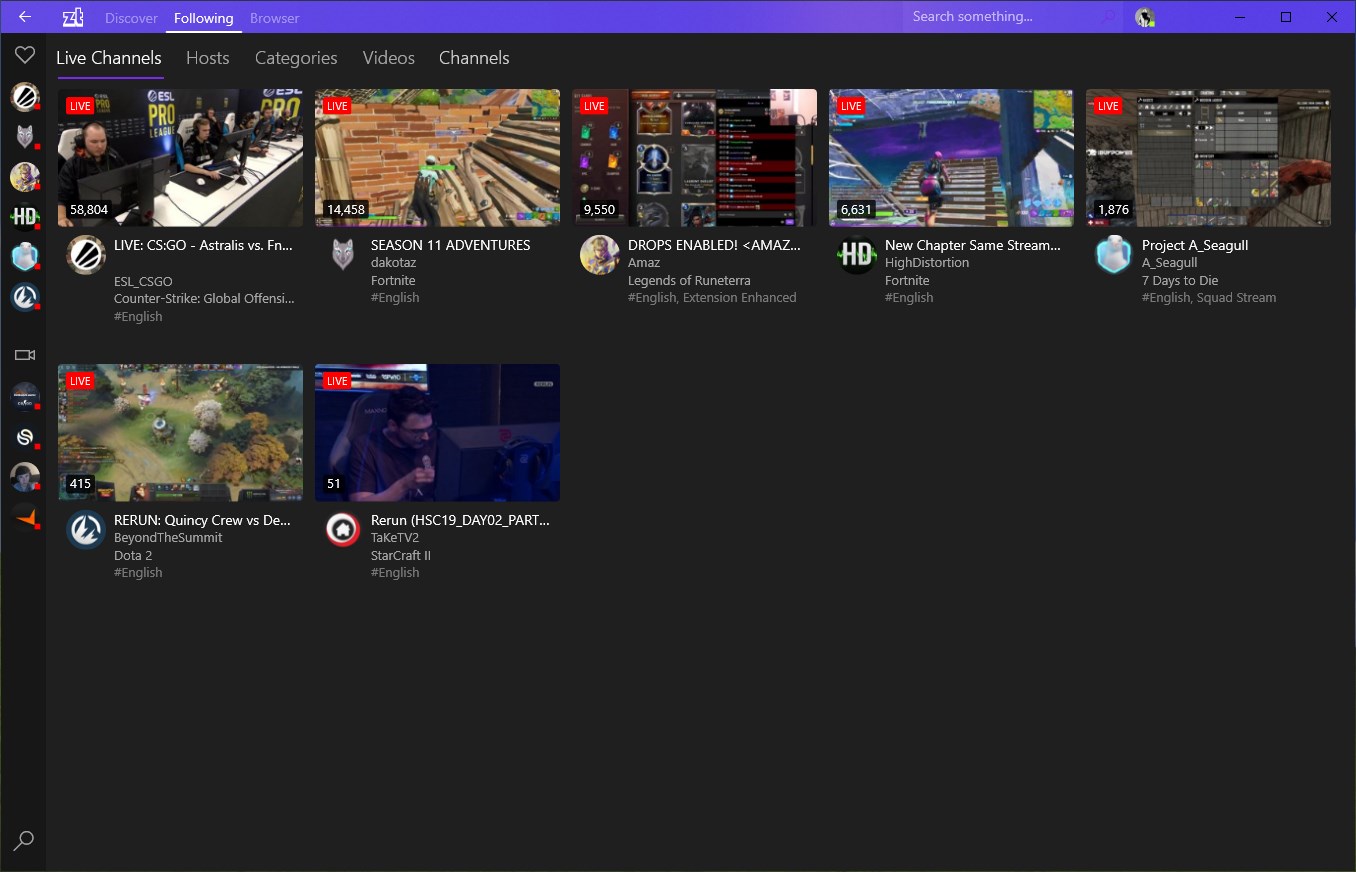The image size is (1356, 872).
Task: Click the 'Dota 2' game link
Action: [x=133, y=556]
